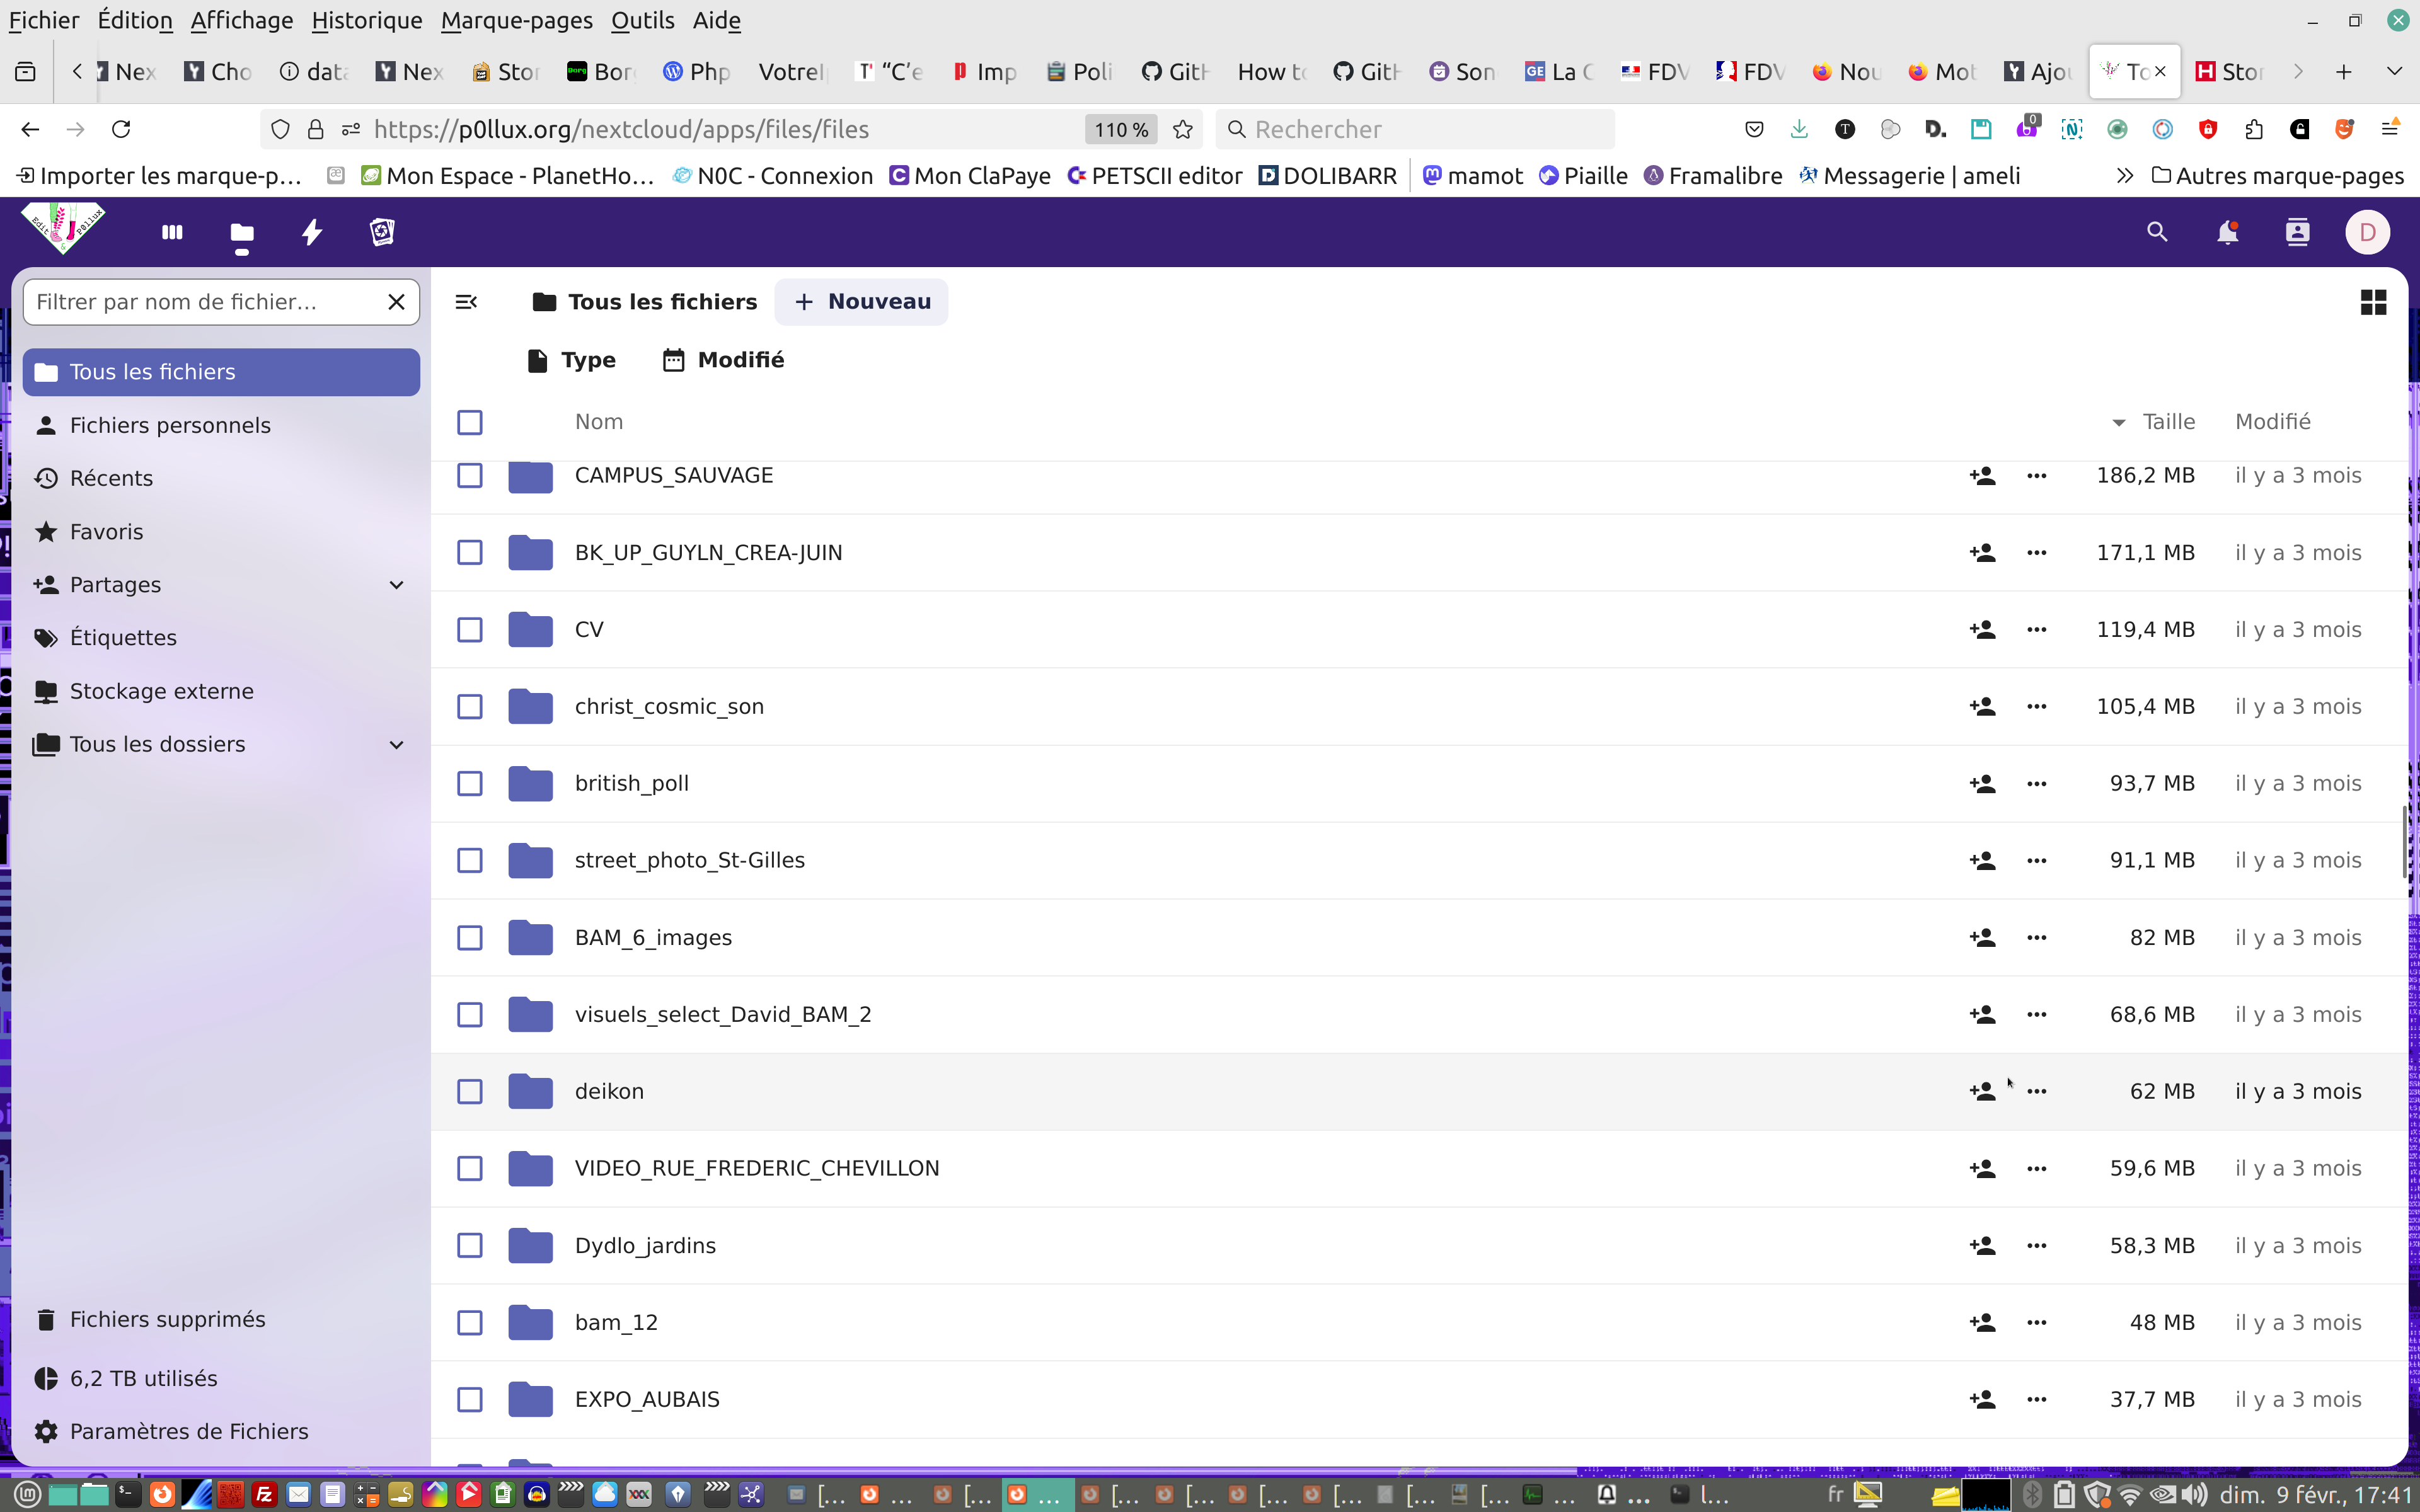Tick the checkbox next to bam_12

tap(470, 1322)
